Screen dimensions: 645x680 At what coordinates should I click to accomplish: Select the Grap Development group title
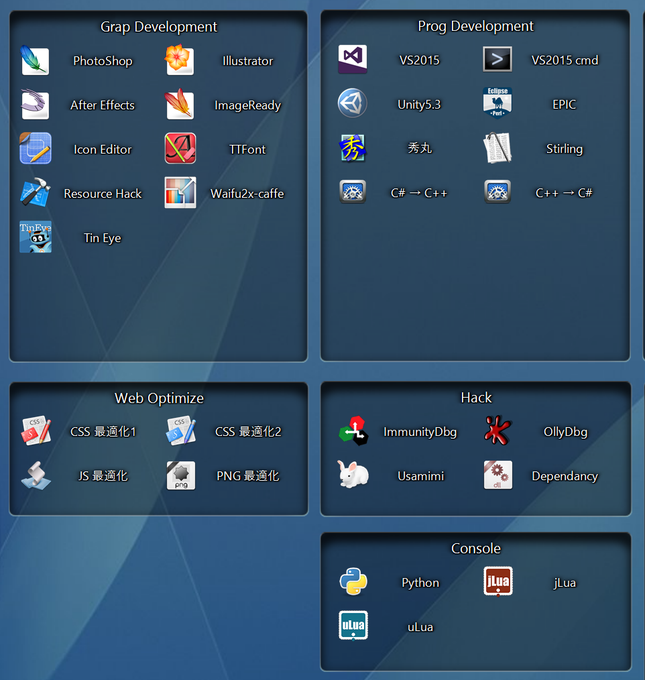pos(158,27)
